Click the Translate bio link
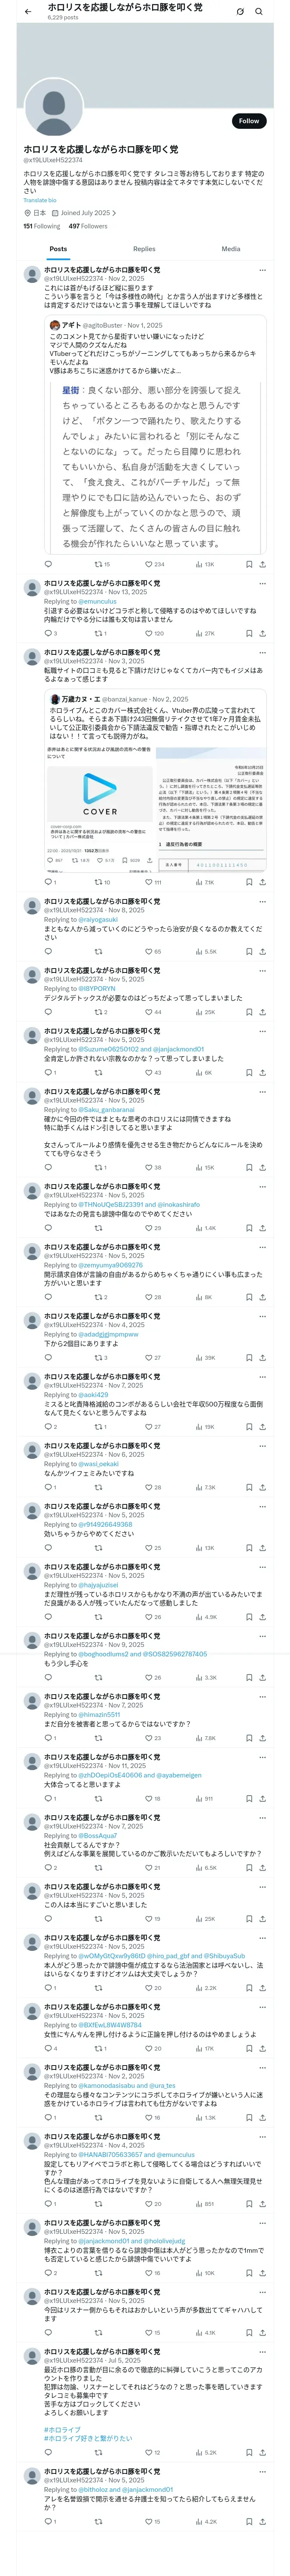The width and height of the screenshot is (290, 2576). (40, 200)
